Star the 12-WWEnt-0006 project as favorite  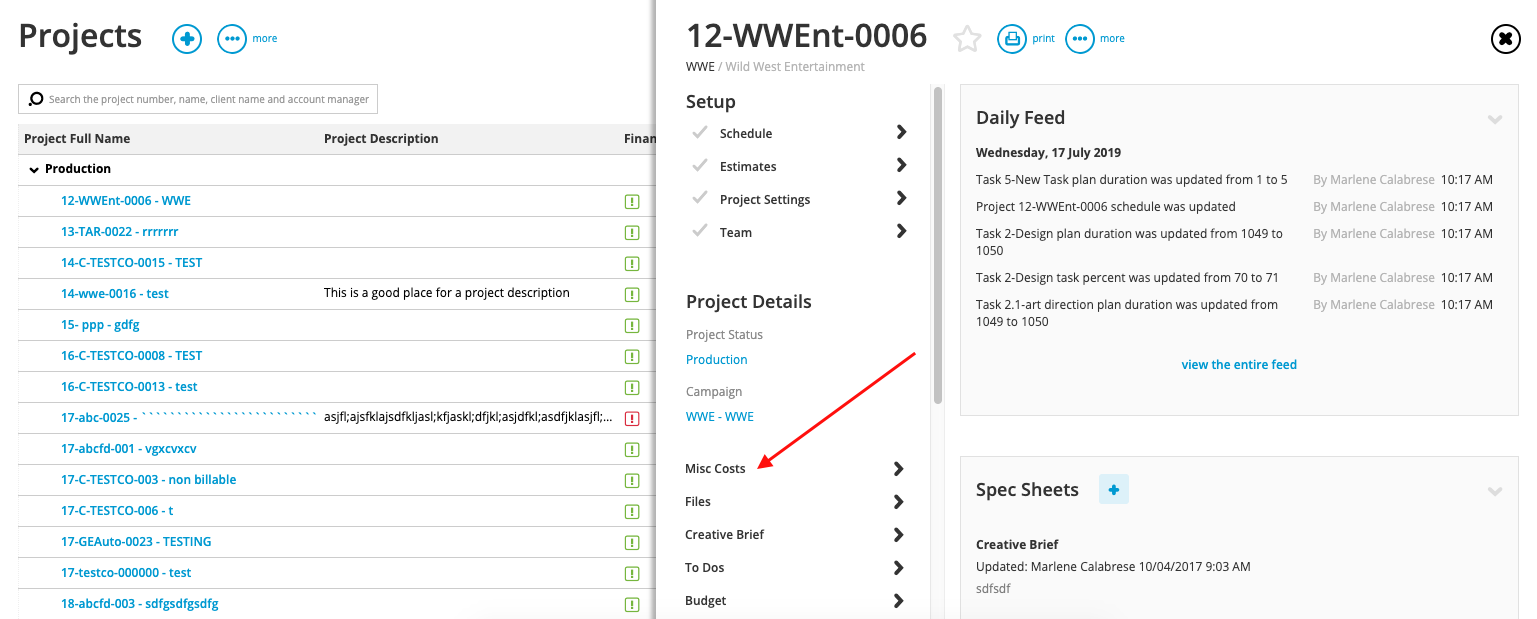(x=967, y=39)
